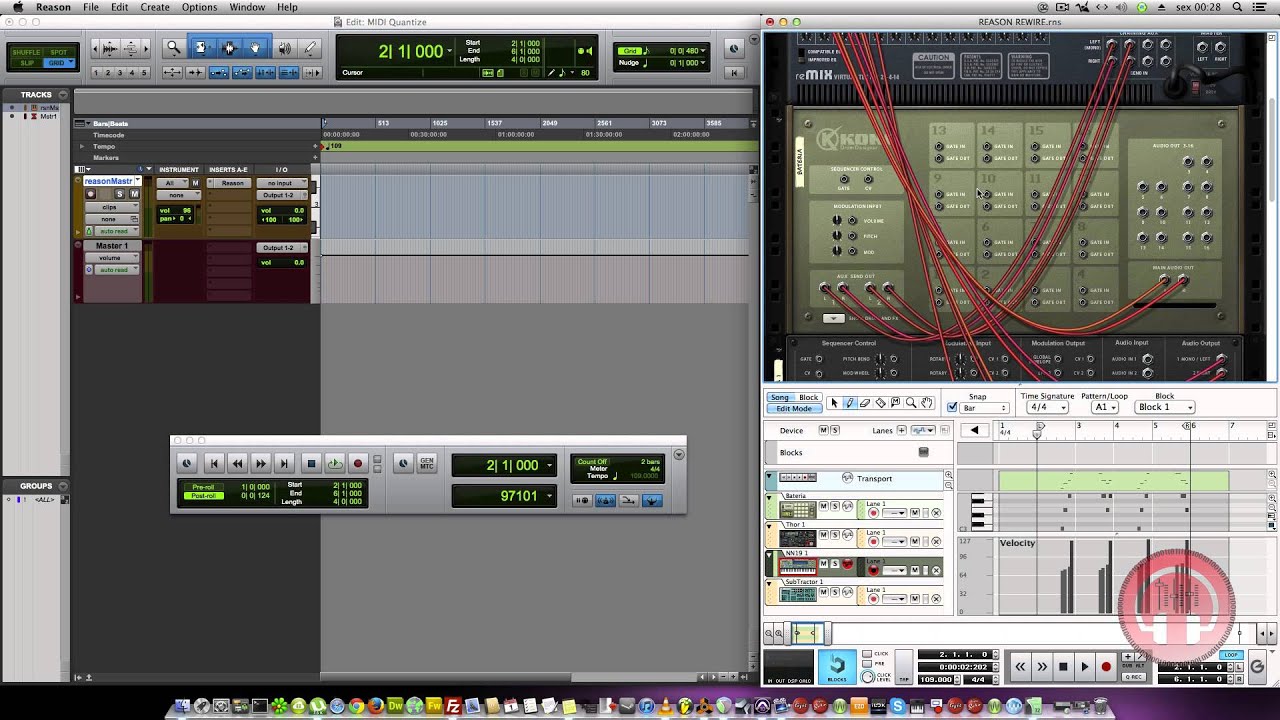Click Q REC button in Reason transport
The width and height of the screenshot is (1280, 720).
[1133, 677]
